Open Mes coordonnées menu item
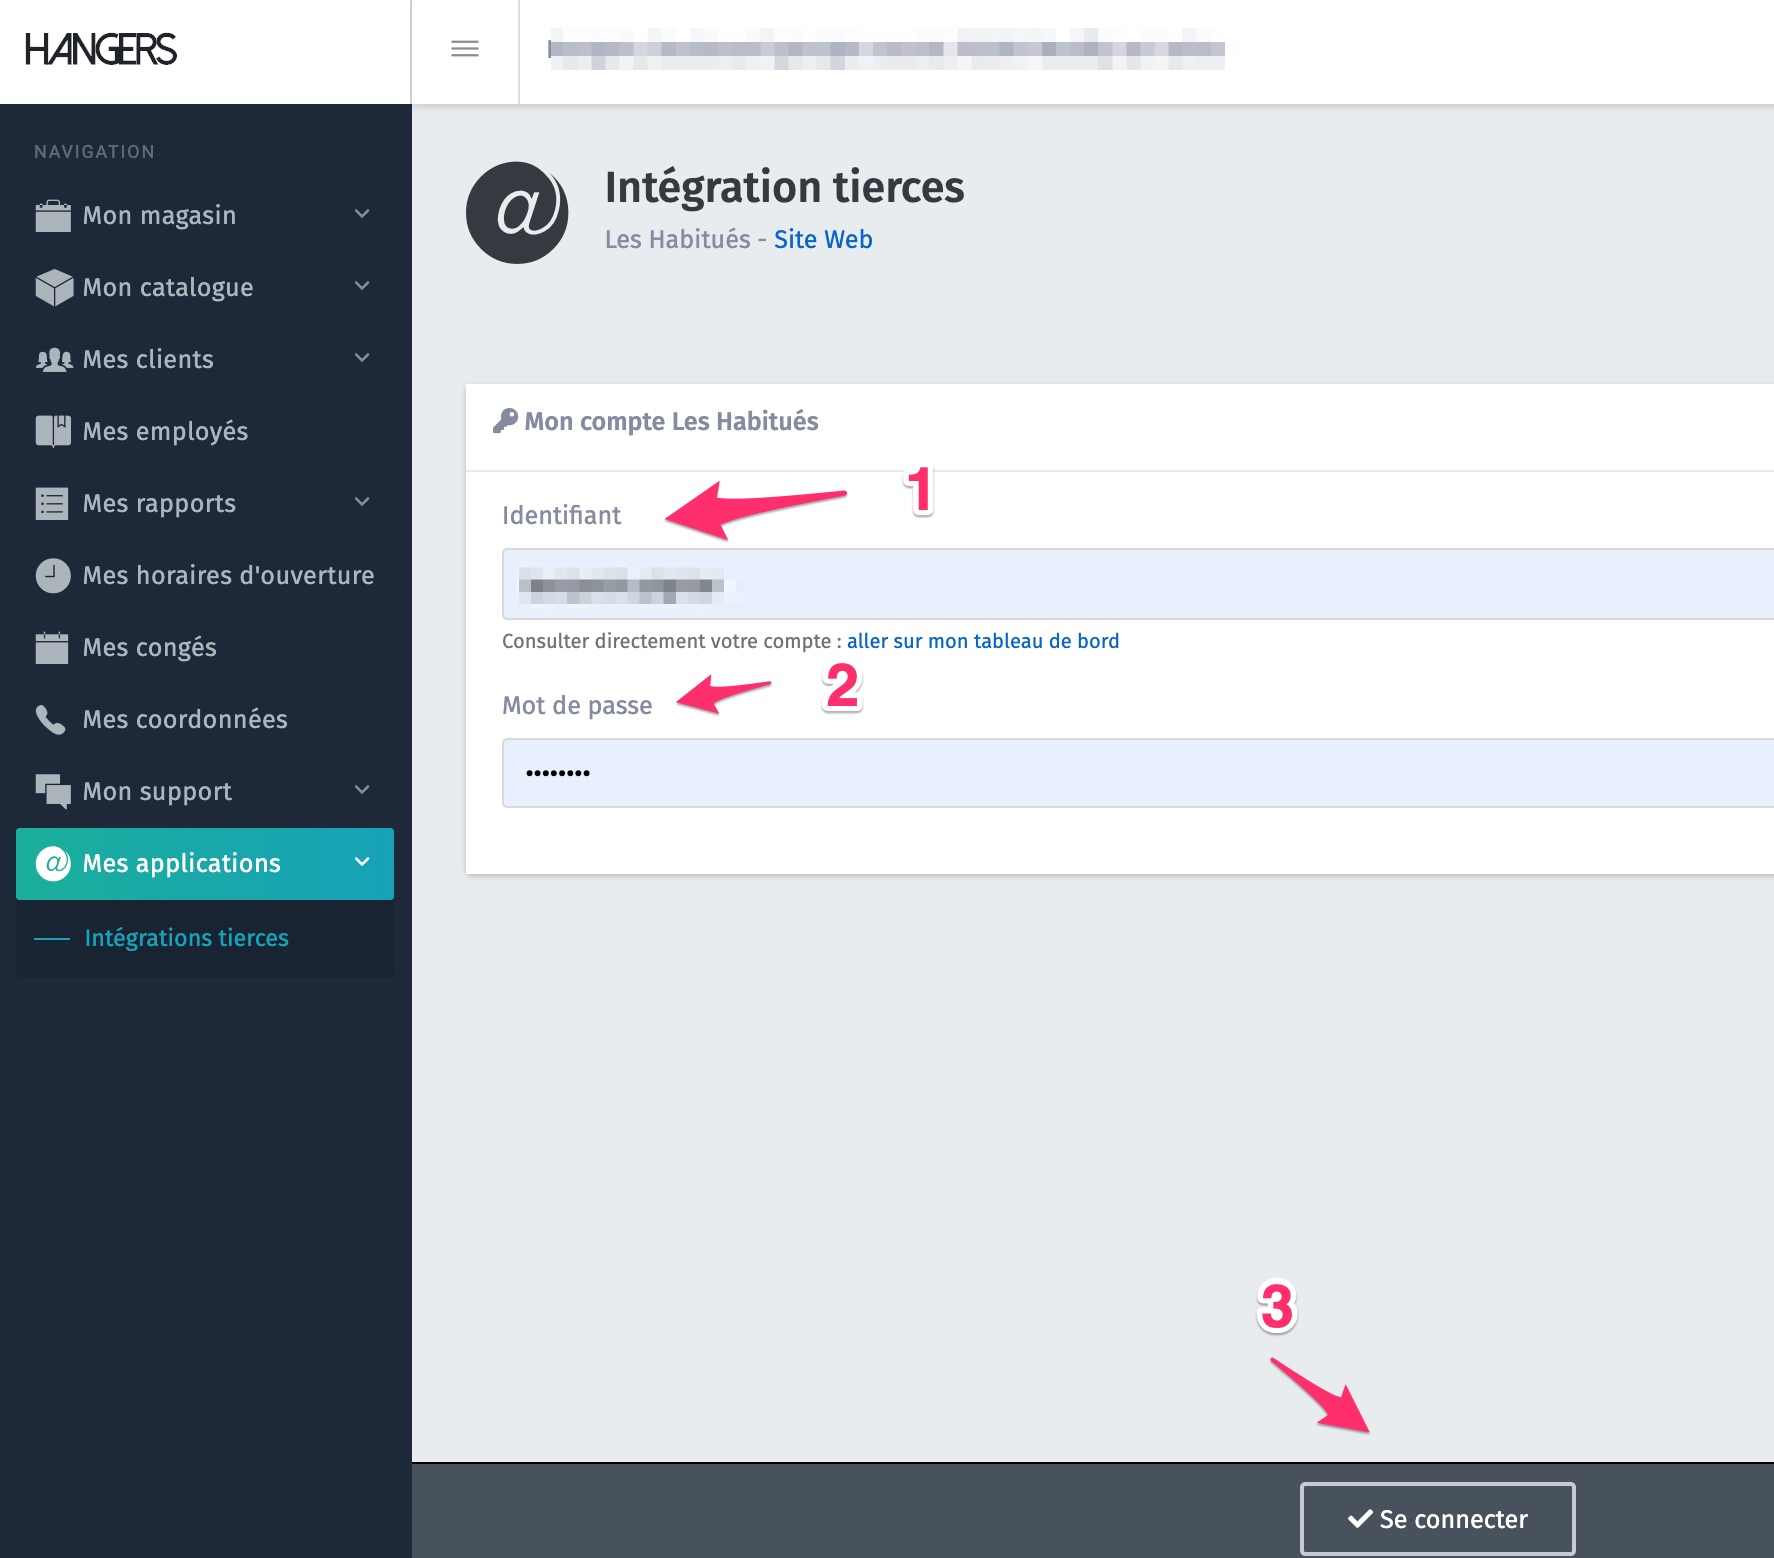 click(205, 719)
